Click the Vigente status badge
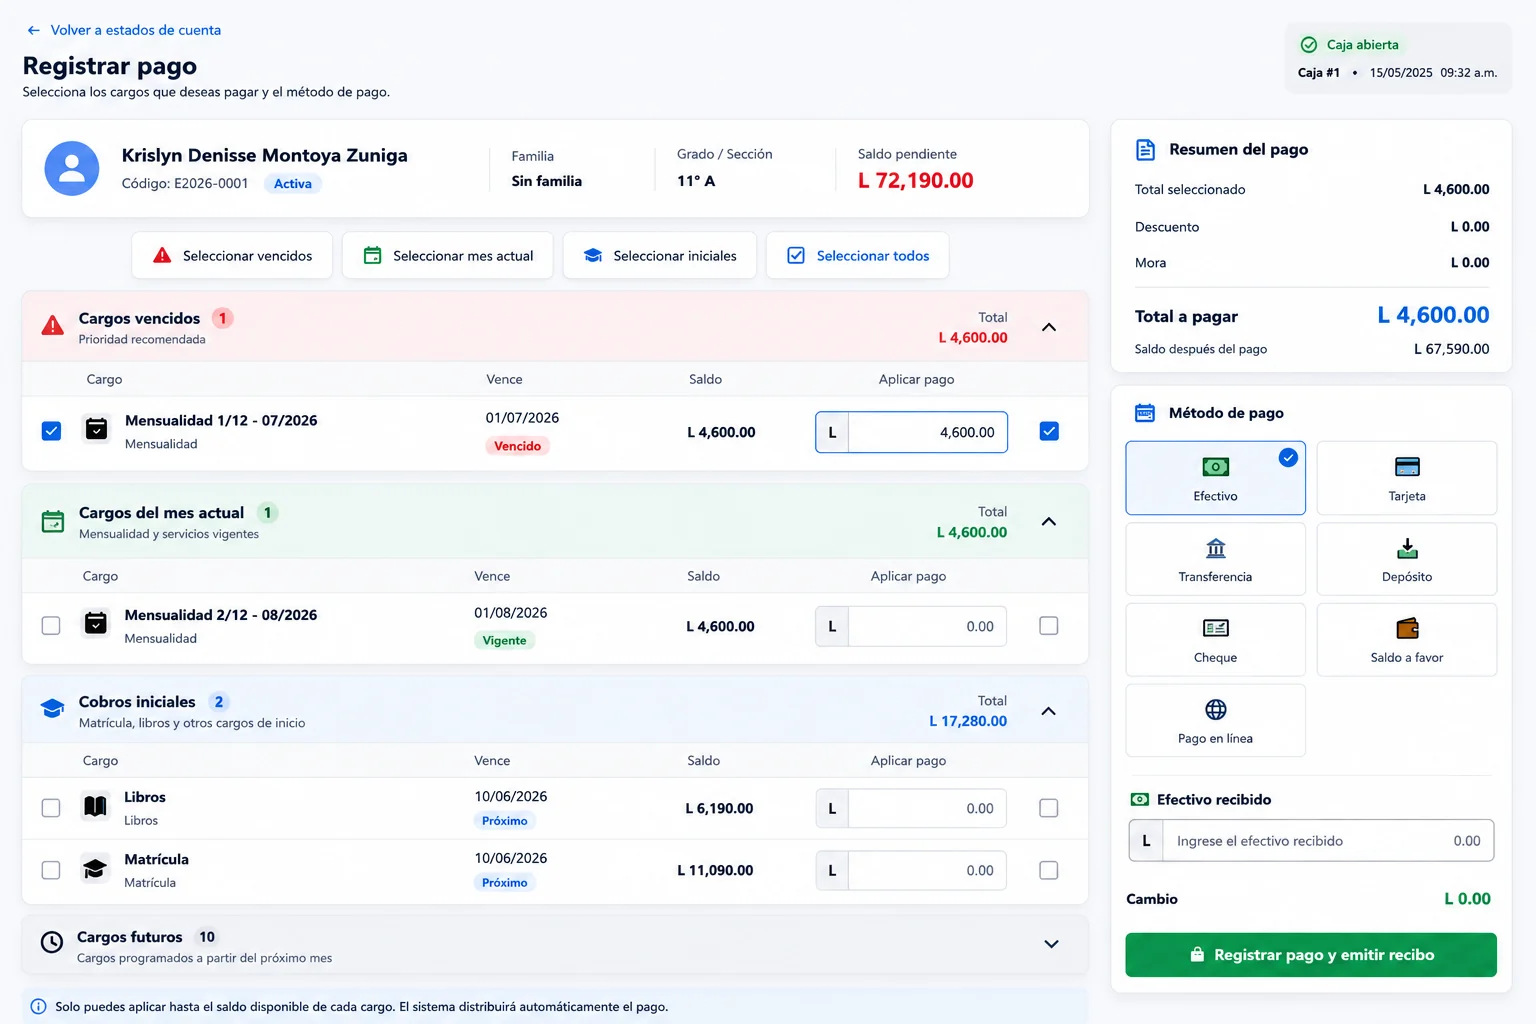1536x1024 pixels. 504,640
